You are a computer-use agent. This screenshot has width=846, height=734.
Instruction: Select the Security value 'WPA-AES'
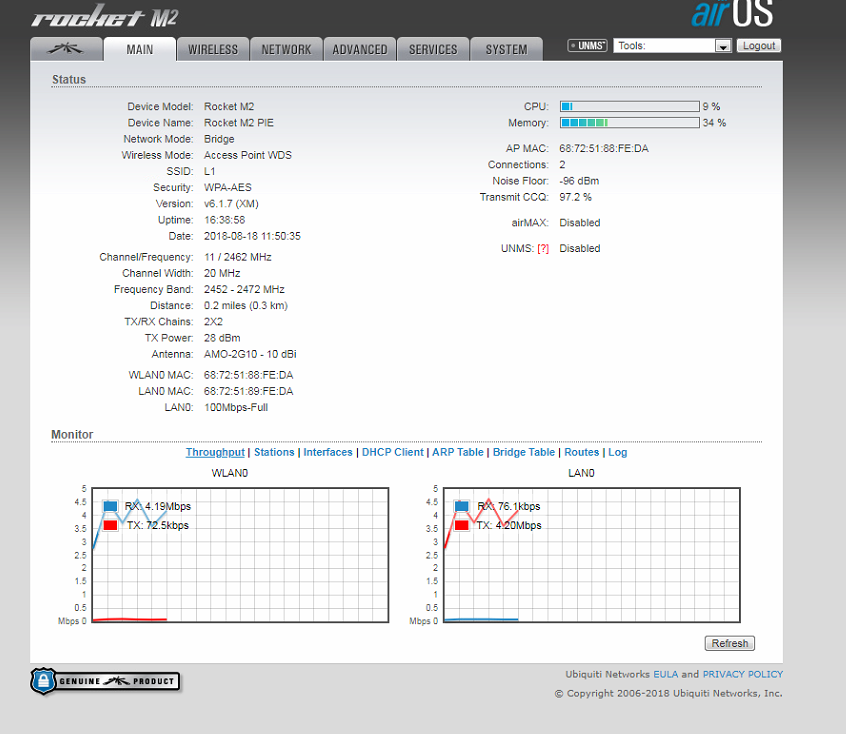tap(228, 188)
